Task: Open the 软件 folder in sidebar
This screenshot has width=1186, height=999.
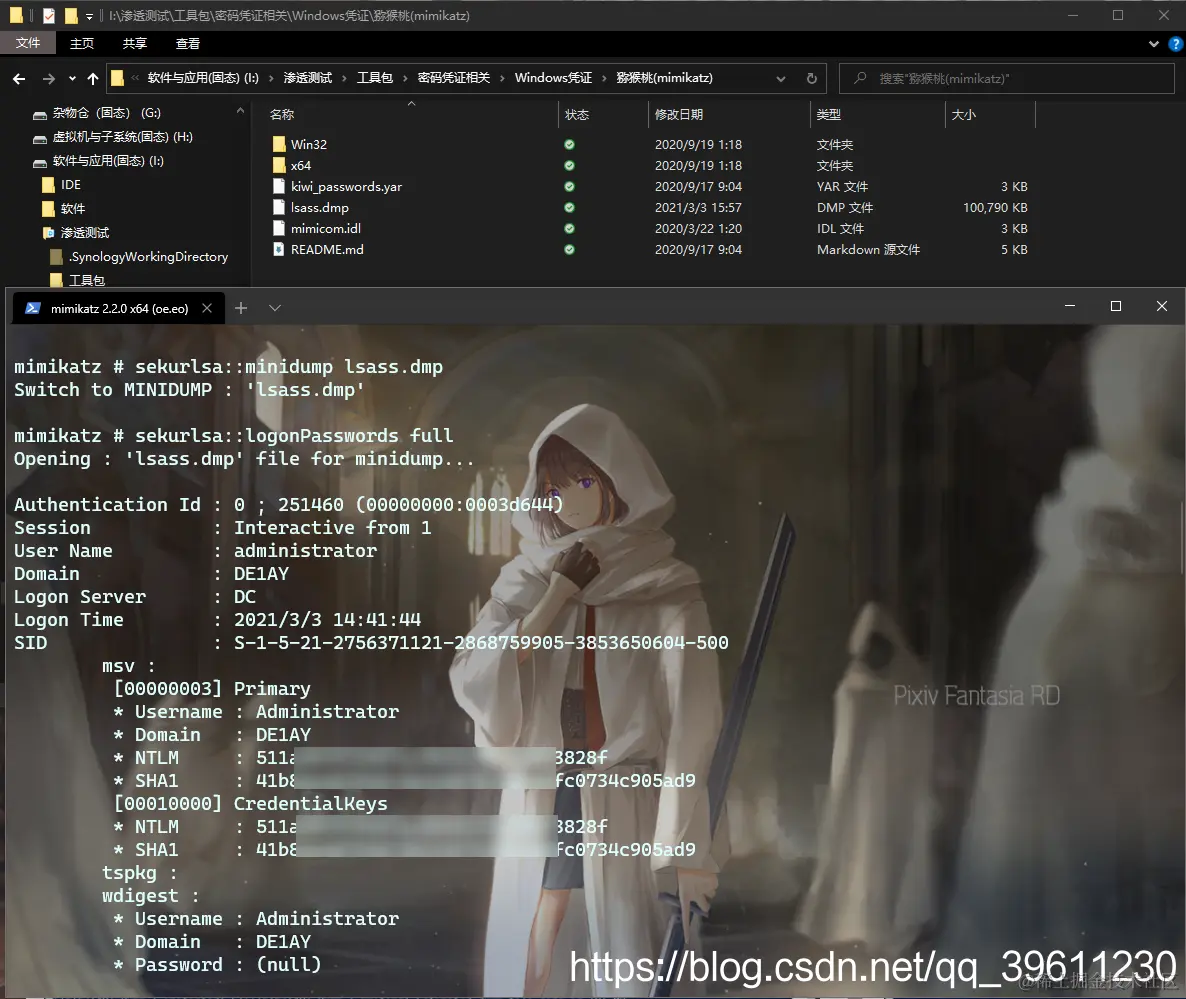Action: pos(64,209)
